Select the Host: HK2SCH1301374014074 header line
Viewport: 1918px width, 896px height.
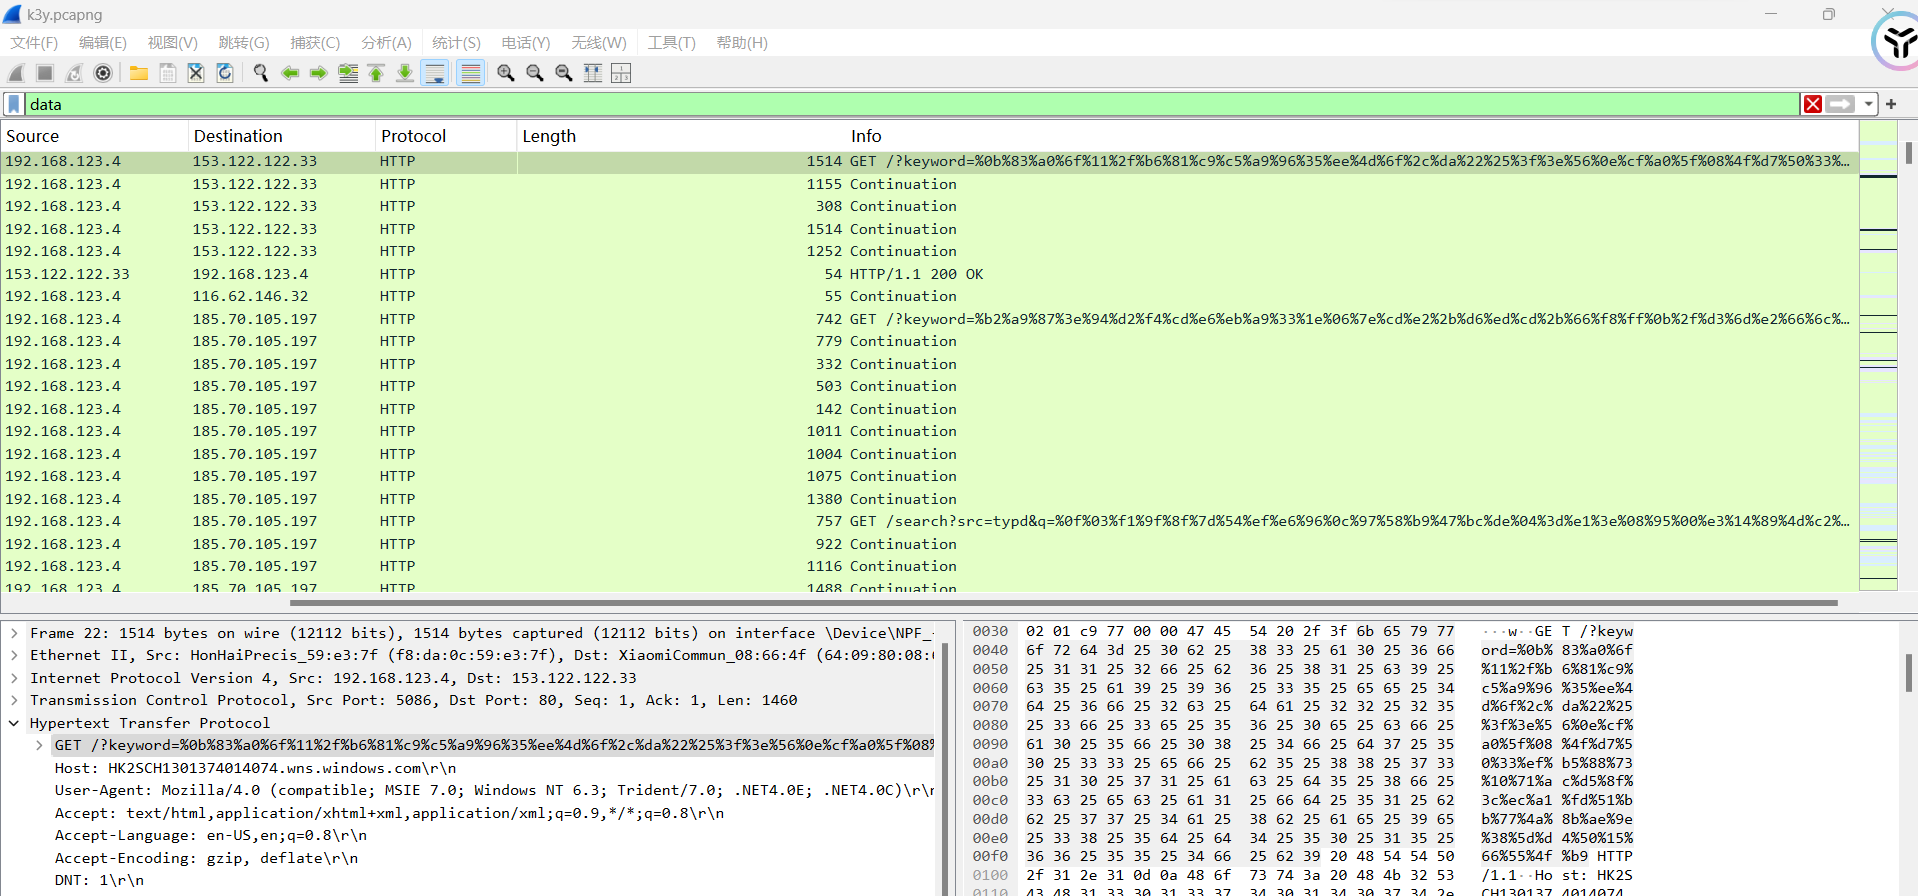pyautogui.click(x=255, y=768)
